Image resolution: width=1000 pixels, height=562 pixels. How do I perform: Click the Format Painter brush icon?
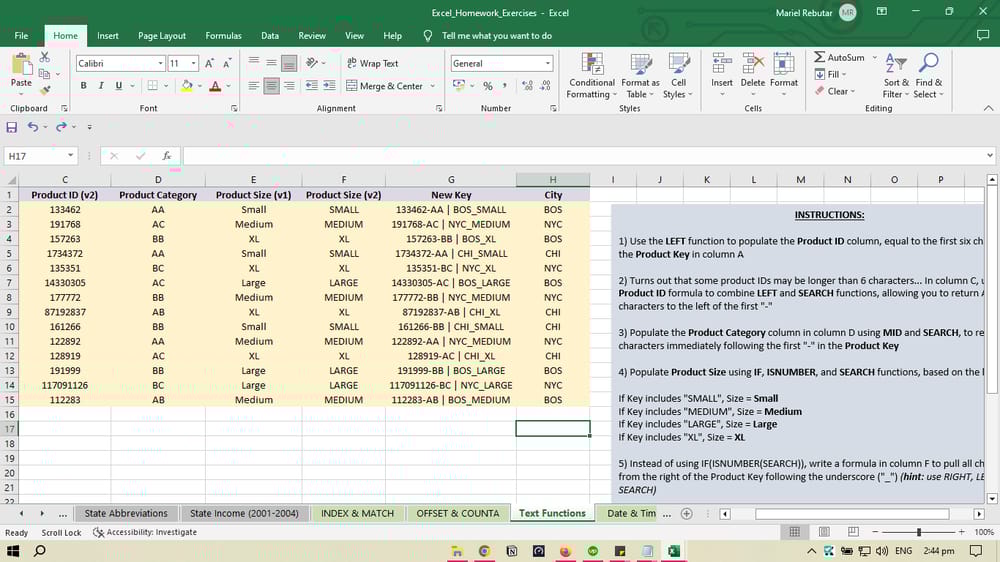[x=45, y=91]
